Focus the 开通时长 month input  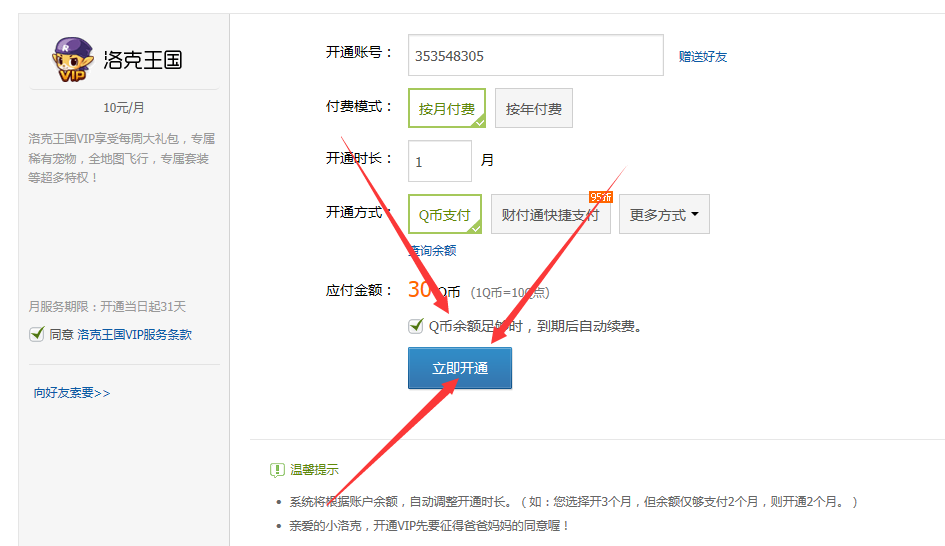439,161
